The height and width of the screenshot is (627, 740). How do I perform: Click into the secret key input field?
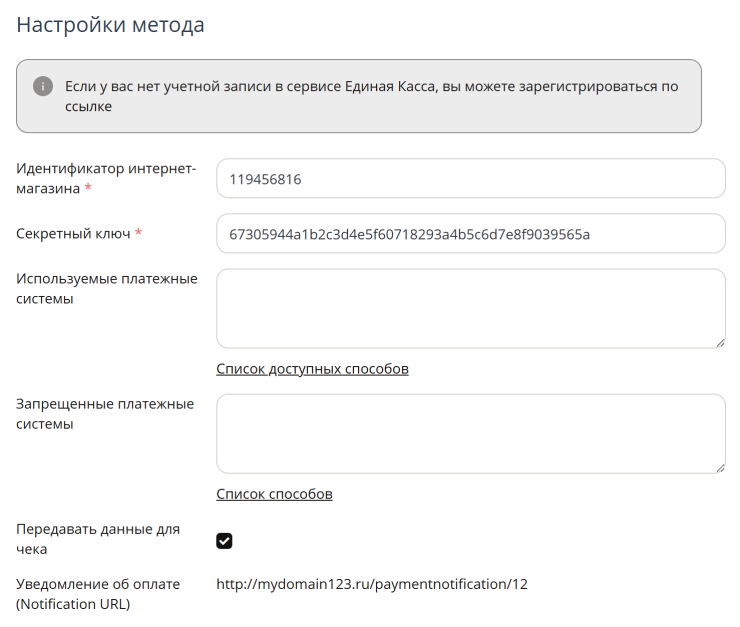[471, 234]
